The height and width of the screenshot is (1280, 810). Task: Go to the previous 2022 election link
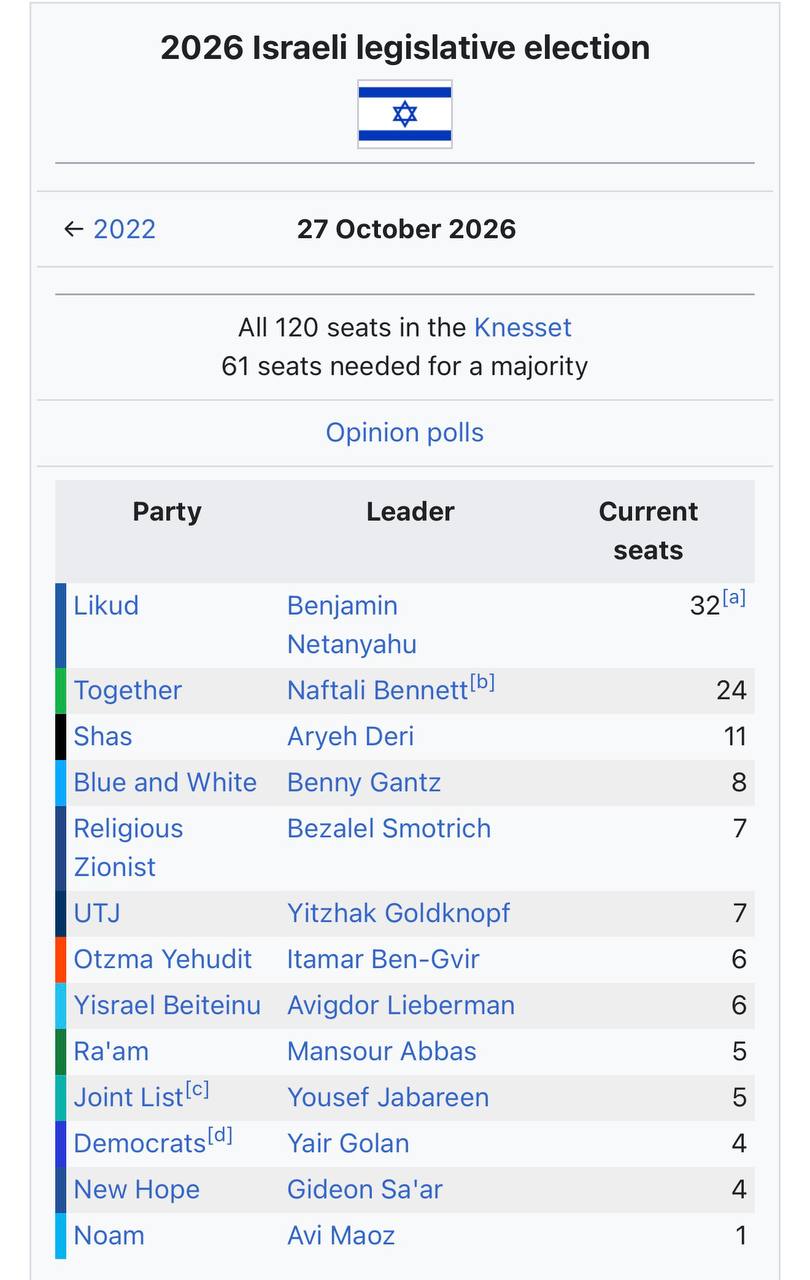pyautogui.click(x=124, y=229)
